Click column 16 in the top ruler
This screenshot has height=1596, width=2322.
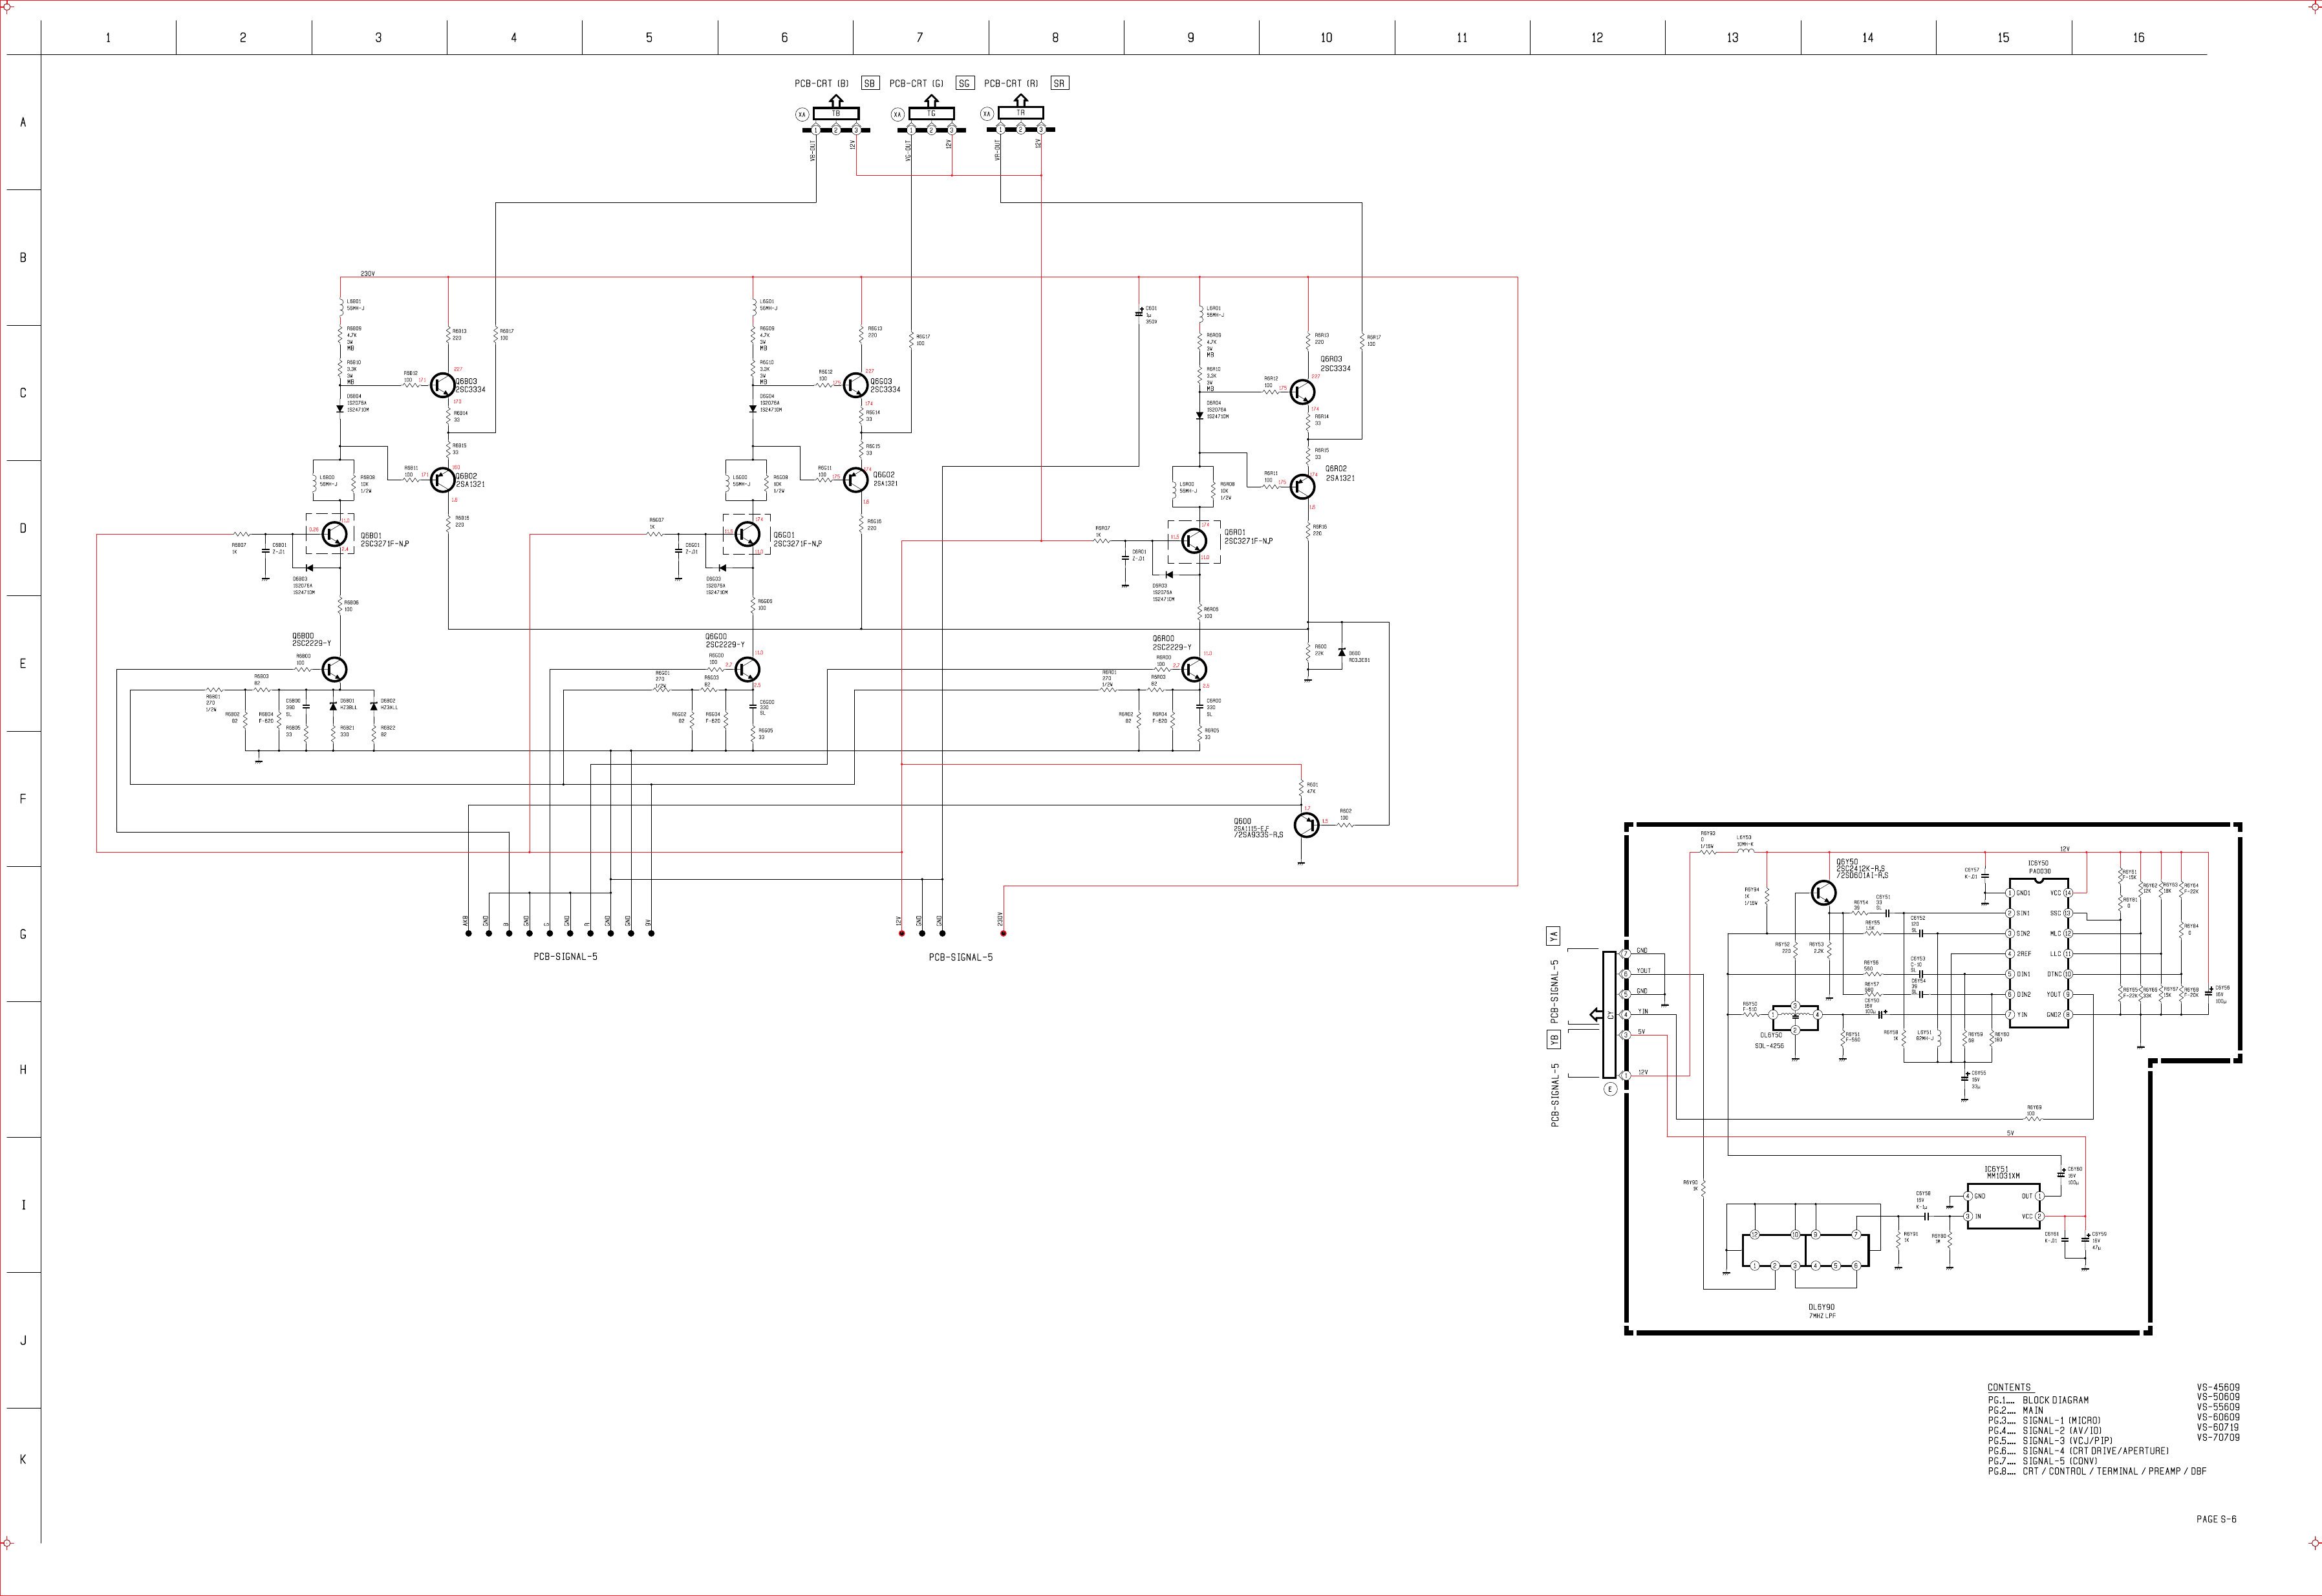coord(2138,38)
